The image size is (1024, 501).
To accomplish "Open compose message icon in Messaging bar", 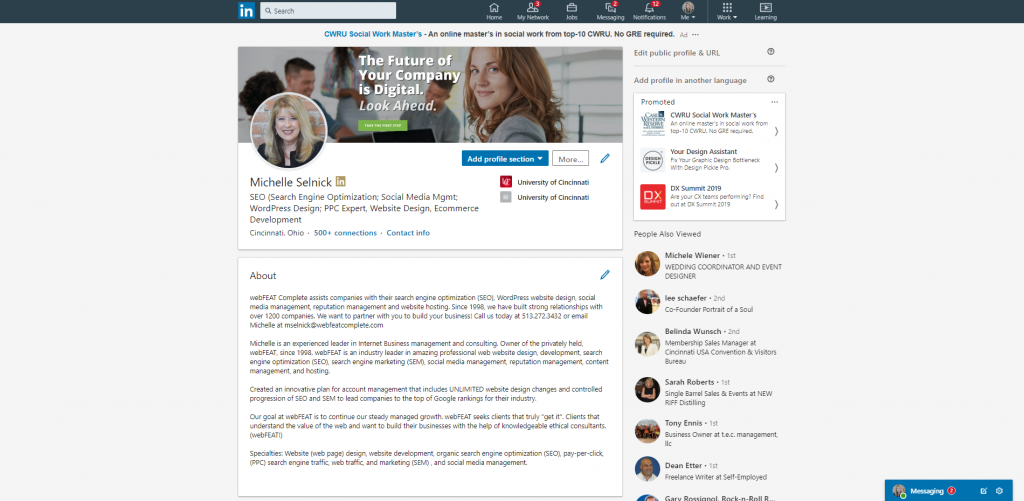I will click(x=984, y=491).
